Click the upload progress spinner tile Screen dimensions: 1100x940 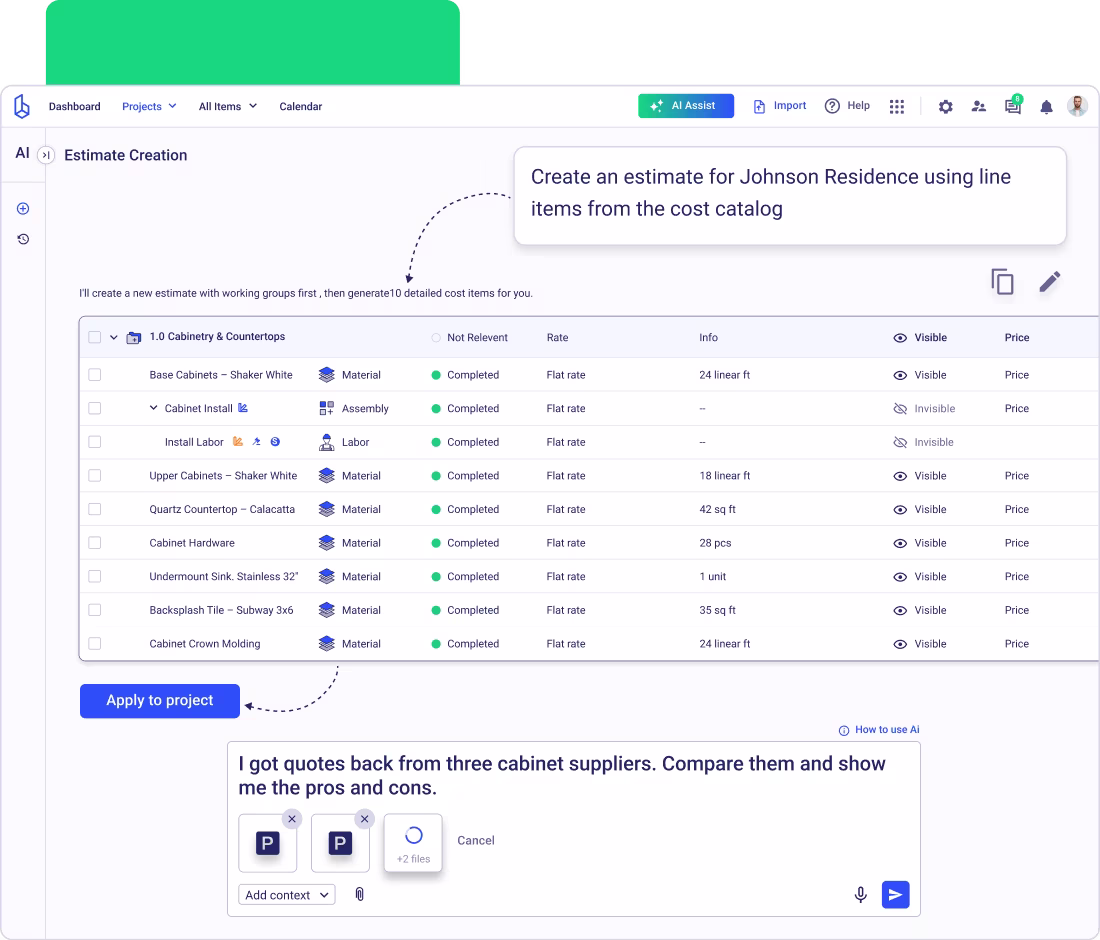413,842
